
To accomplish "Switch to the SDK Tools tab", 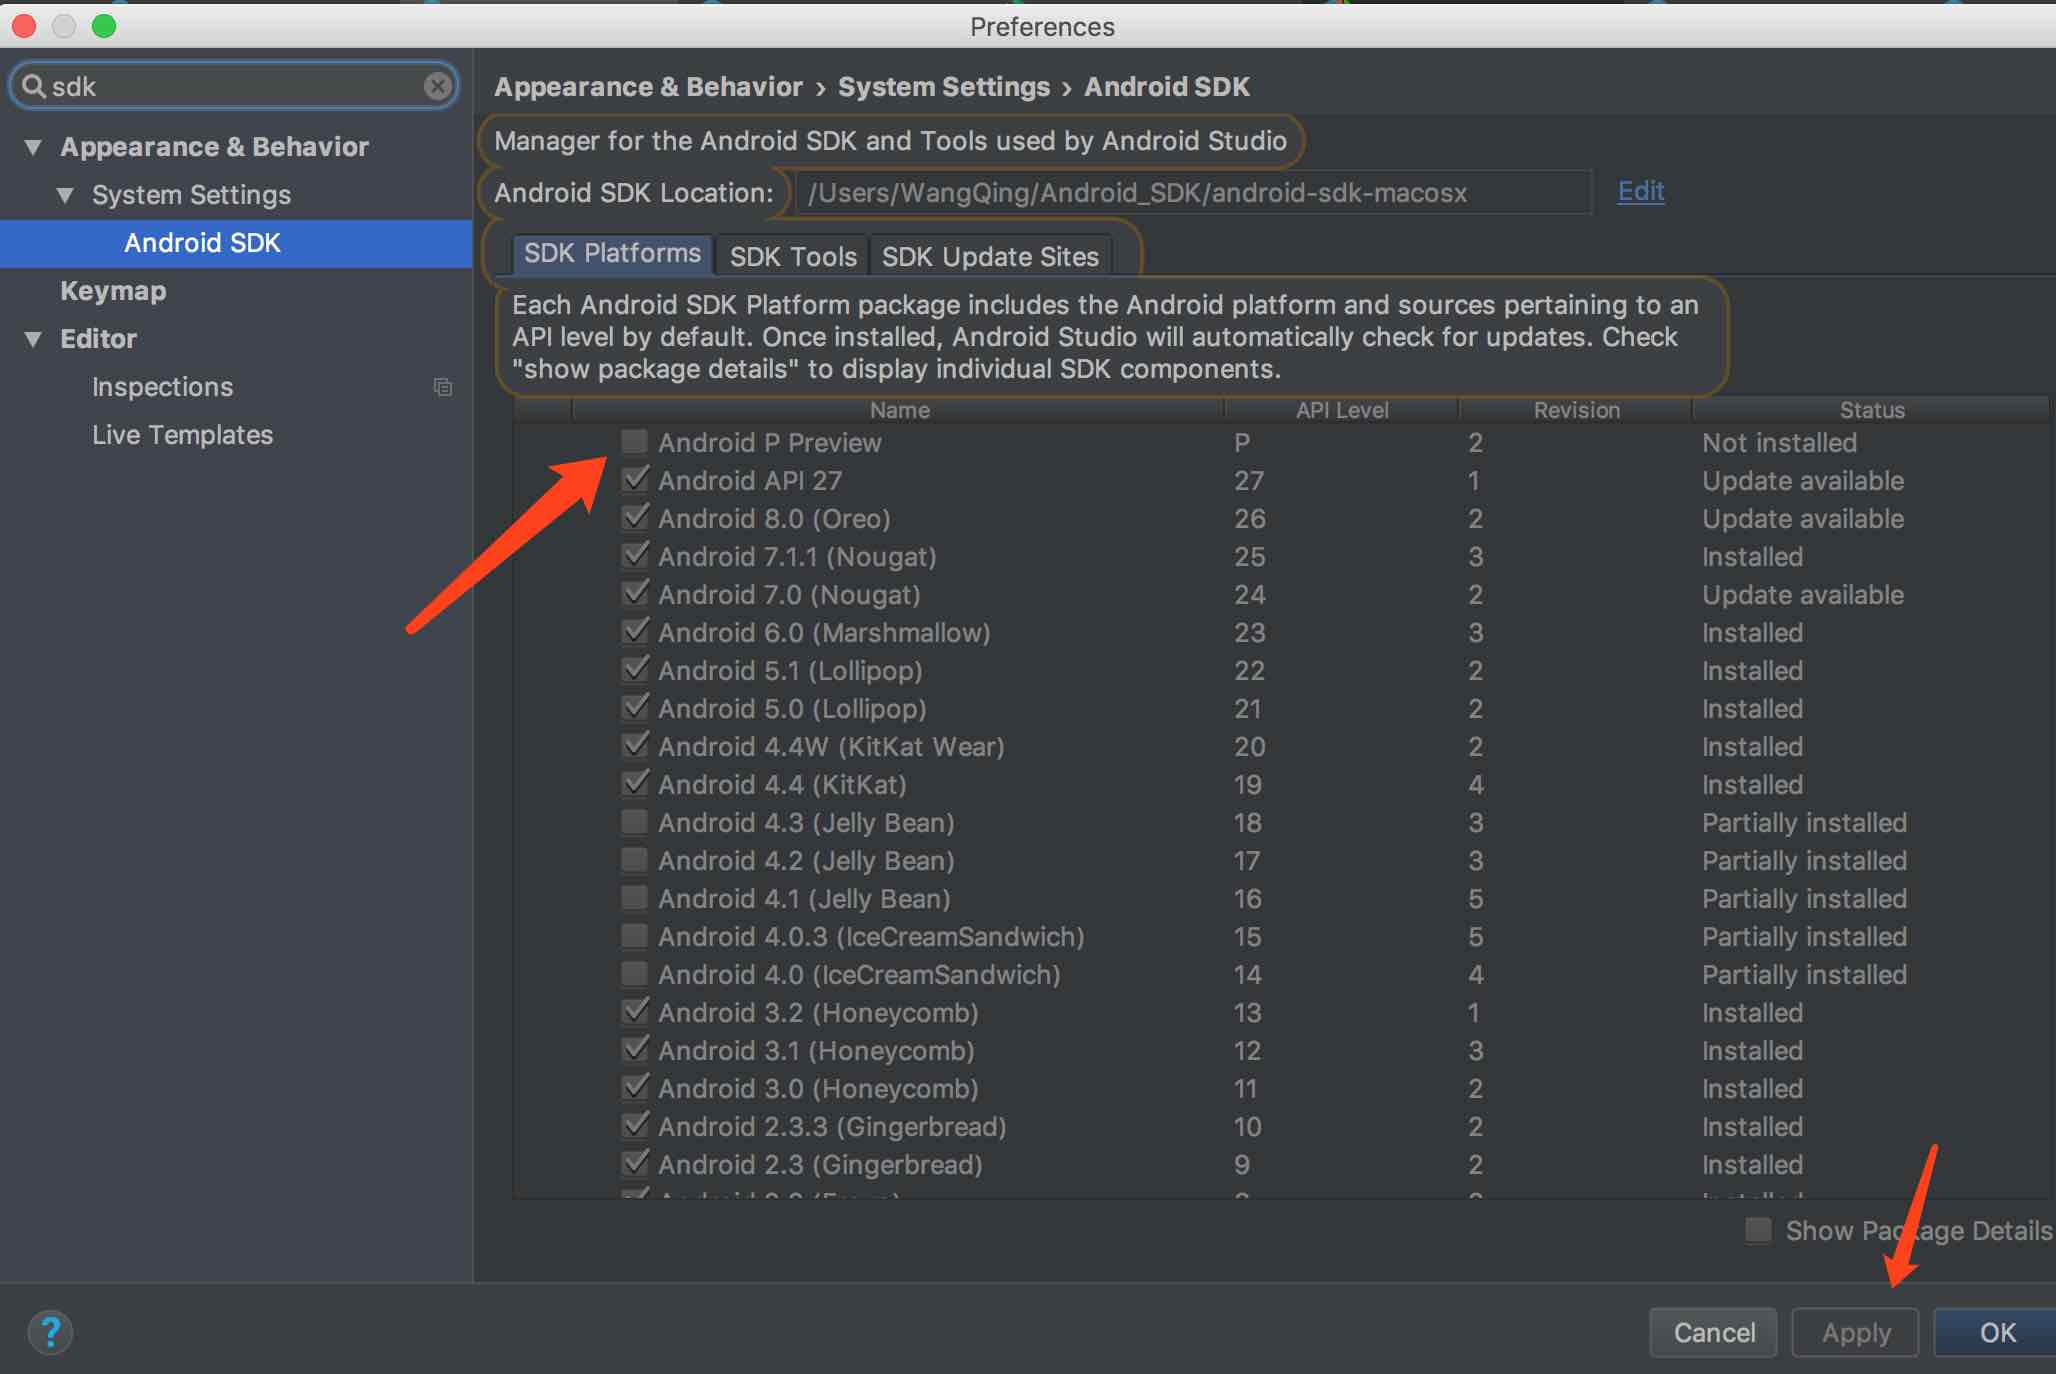I will (x=792, y=256).
